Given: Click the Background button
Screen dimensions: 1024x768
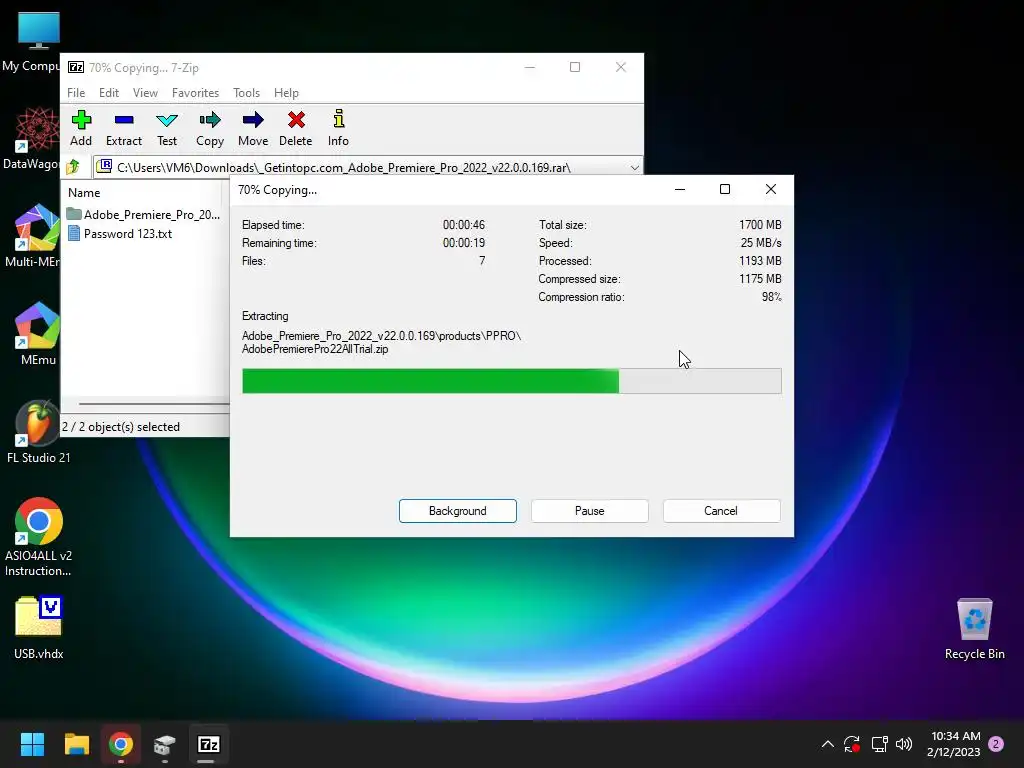Looking at the screenshot, I should tap(458, 511).
